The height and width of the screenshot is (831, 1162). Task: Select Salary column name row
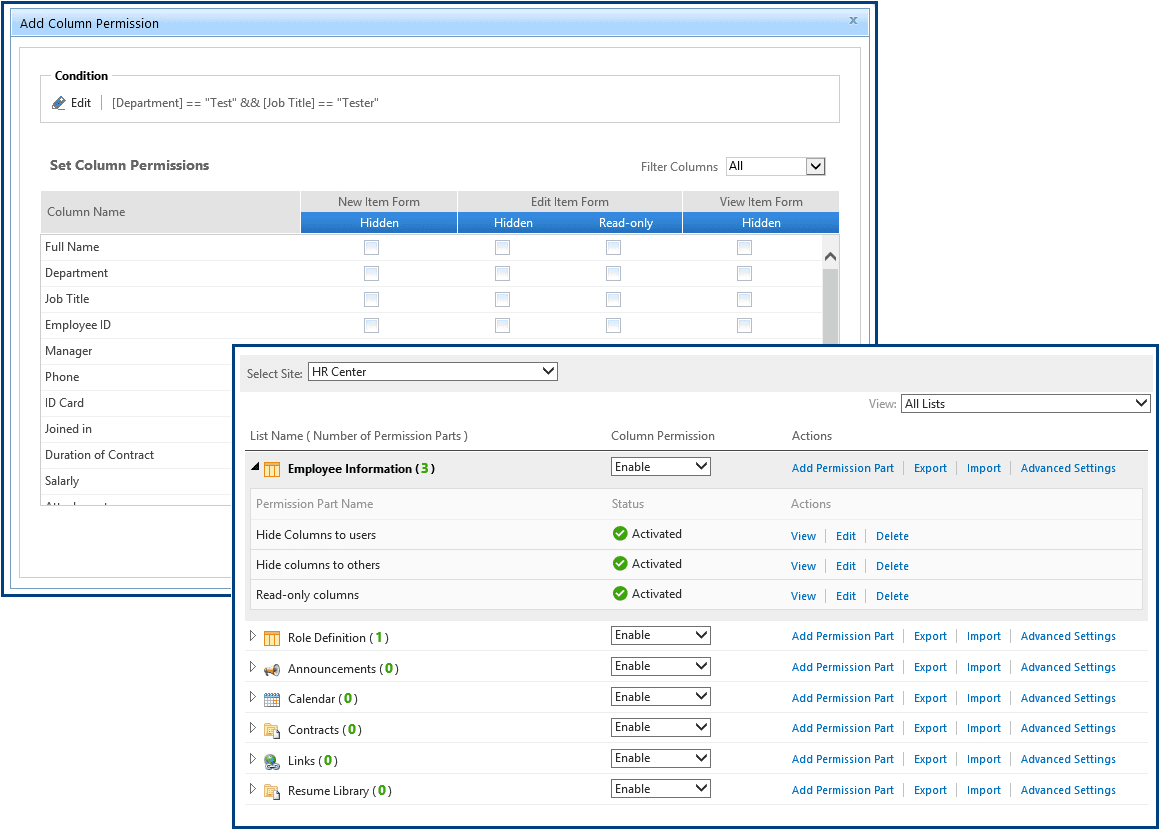pyautogui.click(x=136, y=481)
